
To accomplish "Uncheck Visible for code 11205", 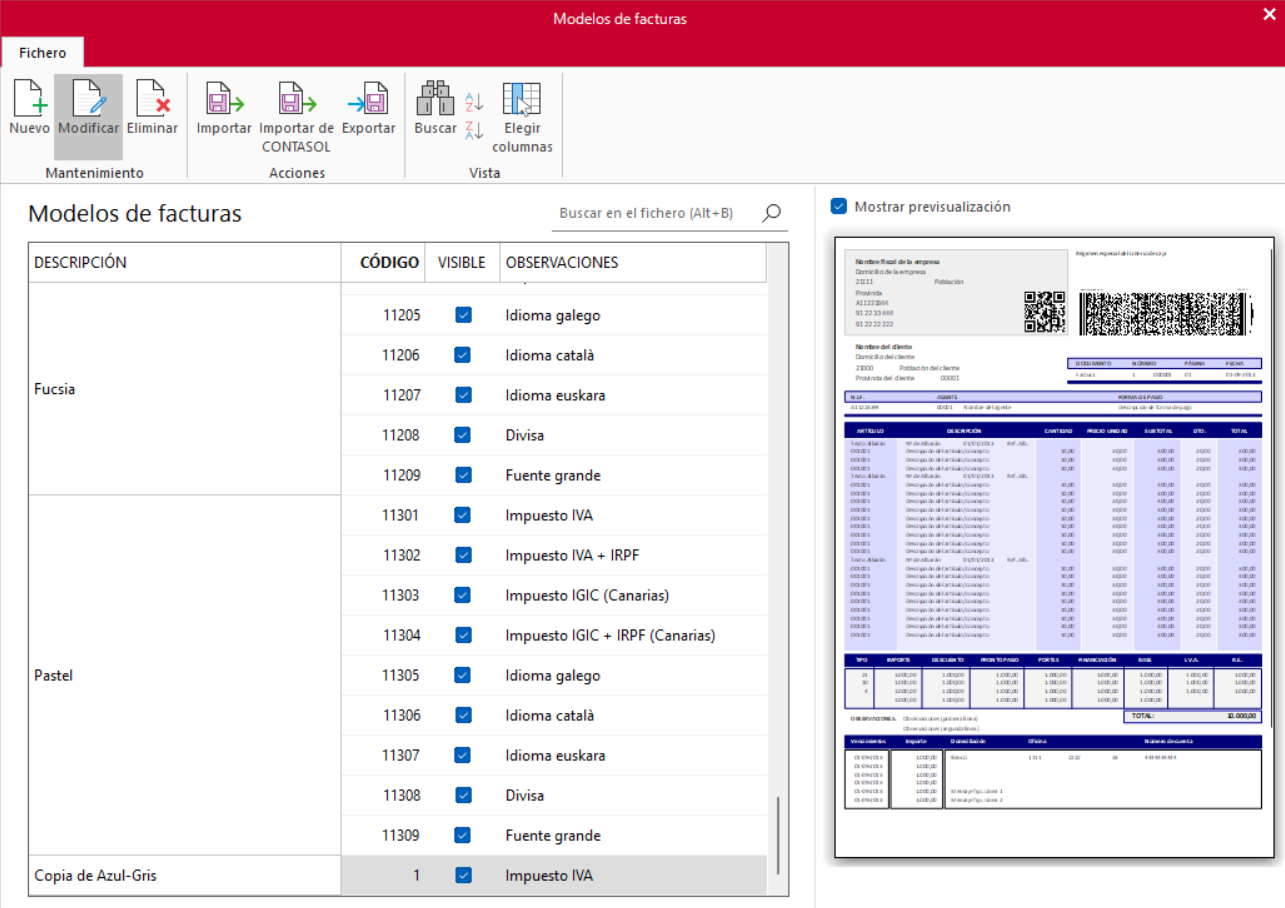I will [463, 315].
